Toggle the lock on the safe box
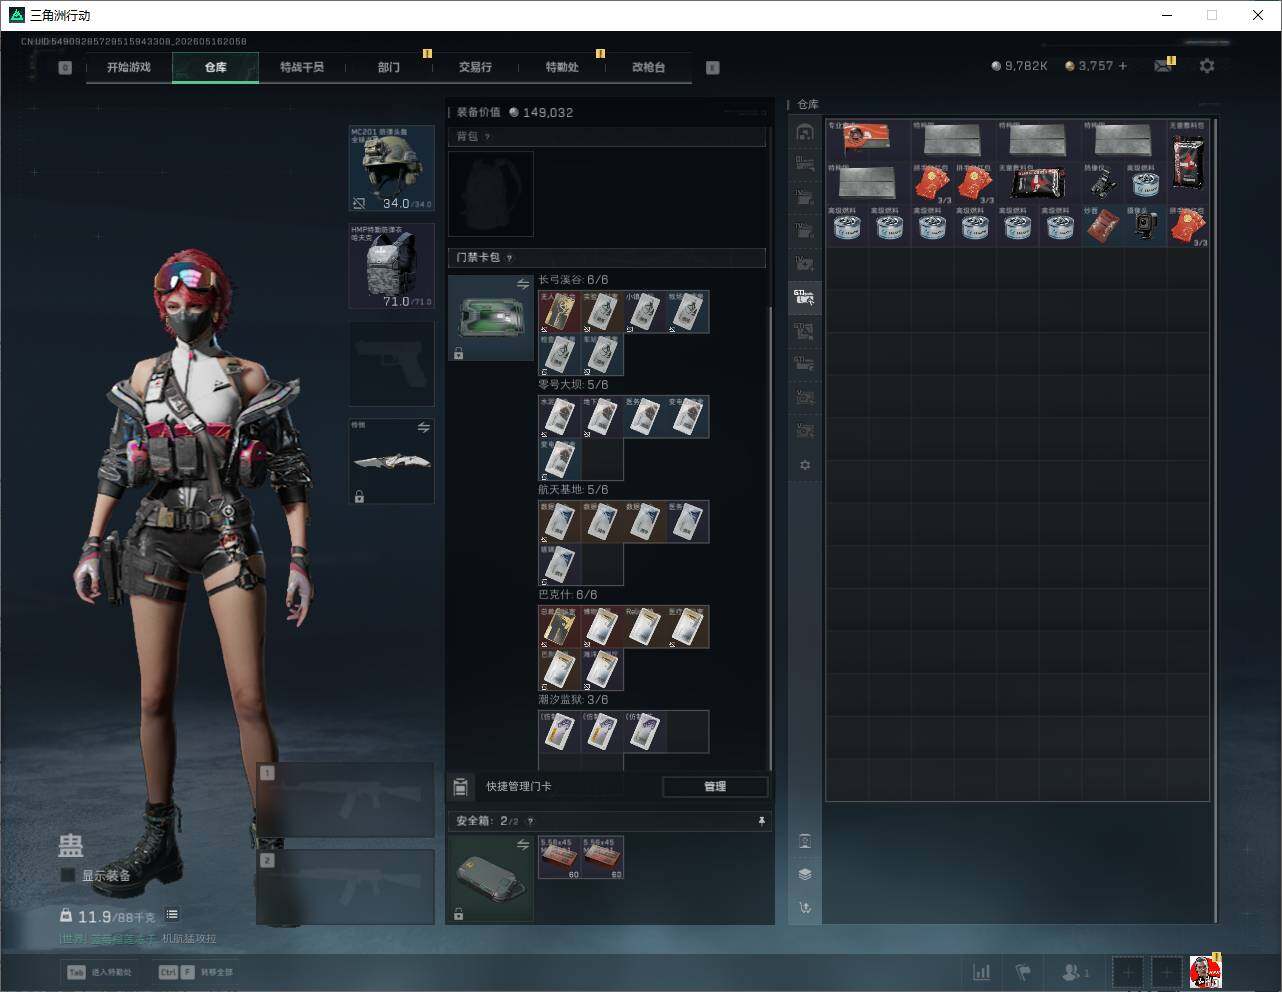The width and height of the screenshot is (1282, 992). coord(458,914)
